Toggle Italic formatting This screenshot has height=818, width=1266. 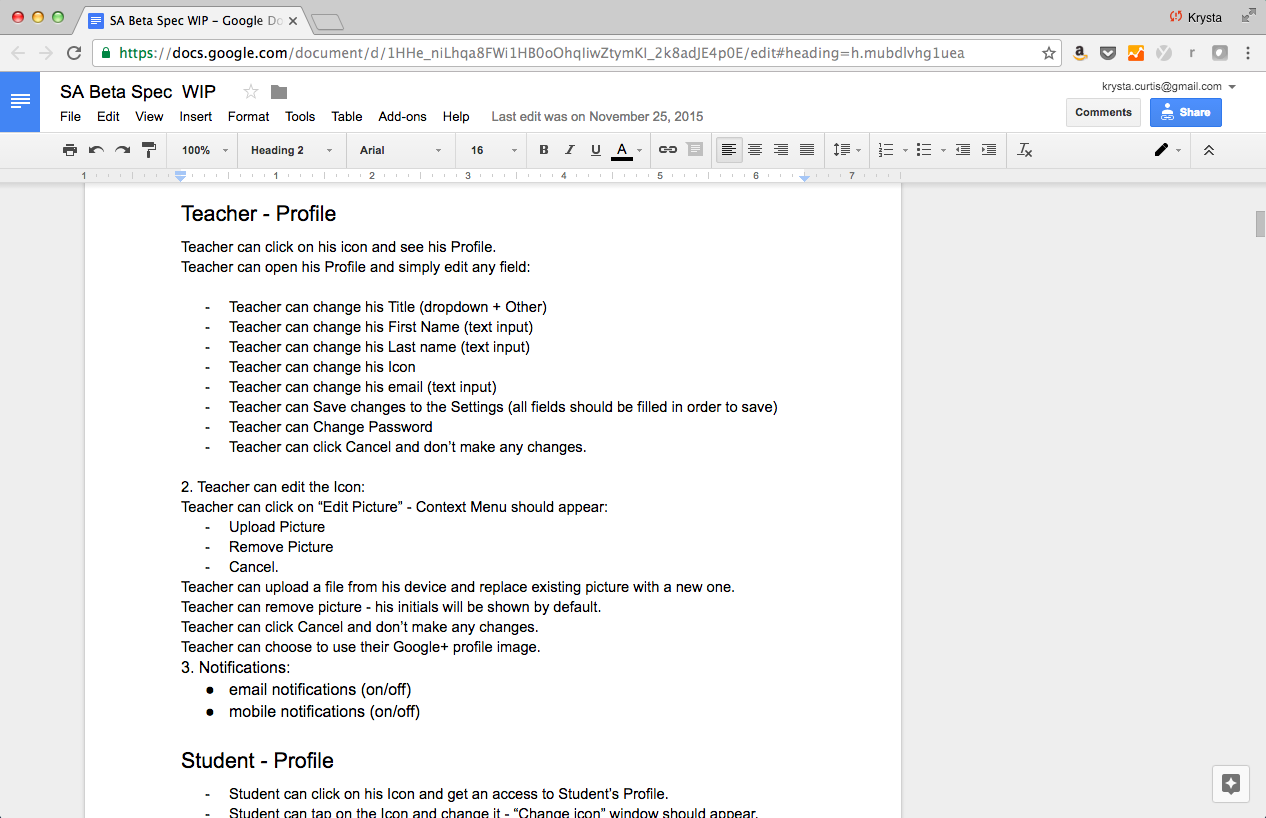(570, 150)
